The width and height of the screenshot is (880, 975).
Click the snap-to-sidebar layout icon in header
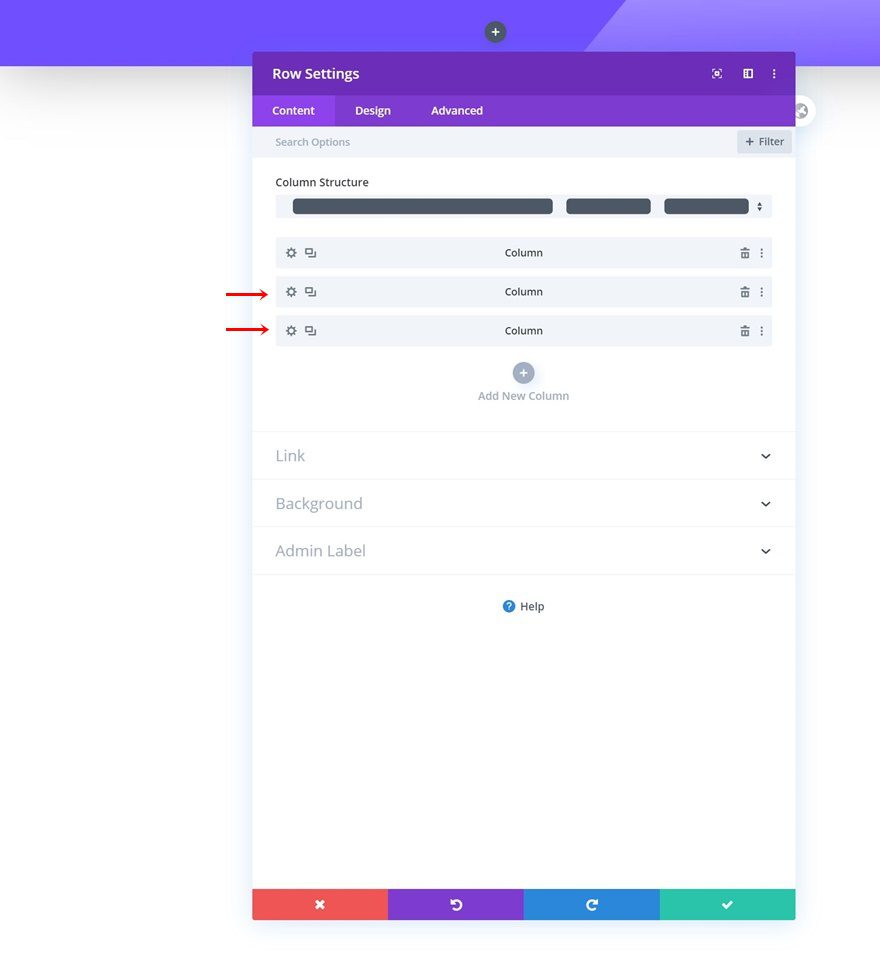[748, 73]
